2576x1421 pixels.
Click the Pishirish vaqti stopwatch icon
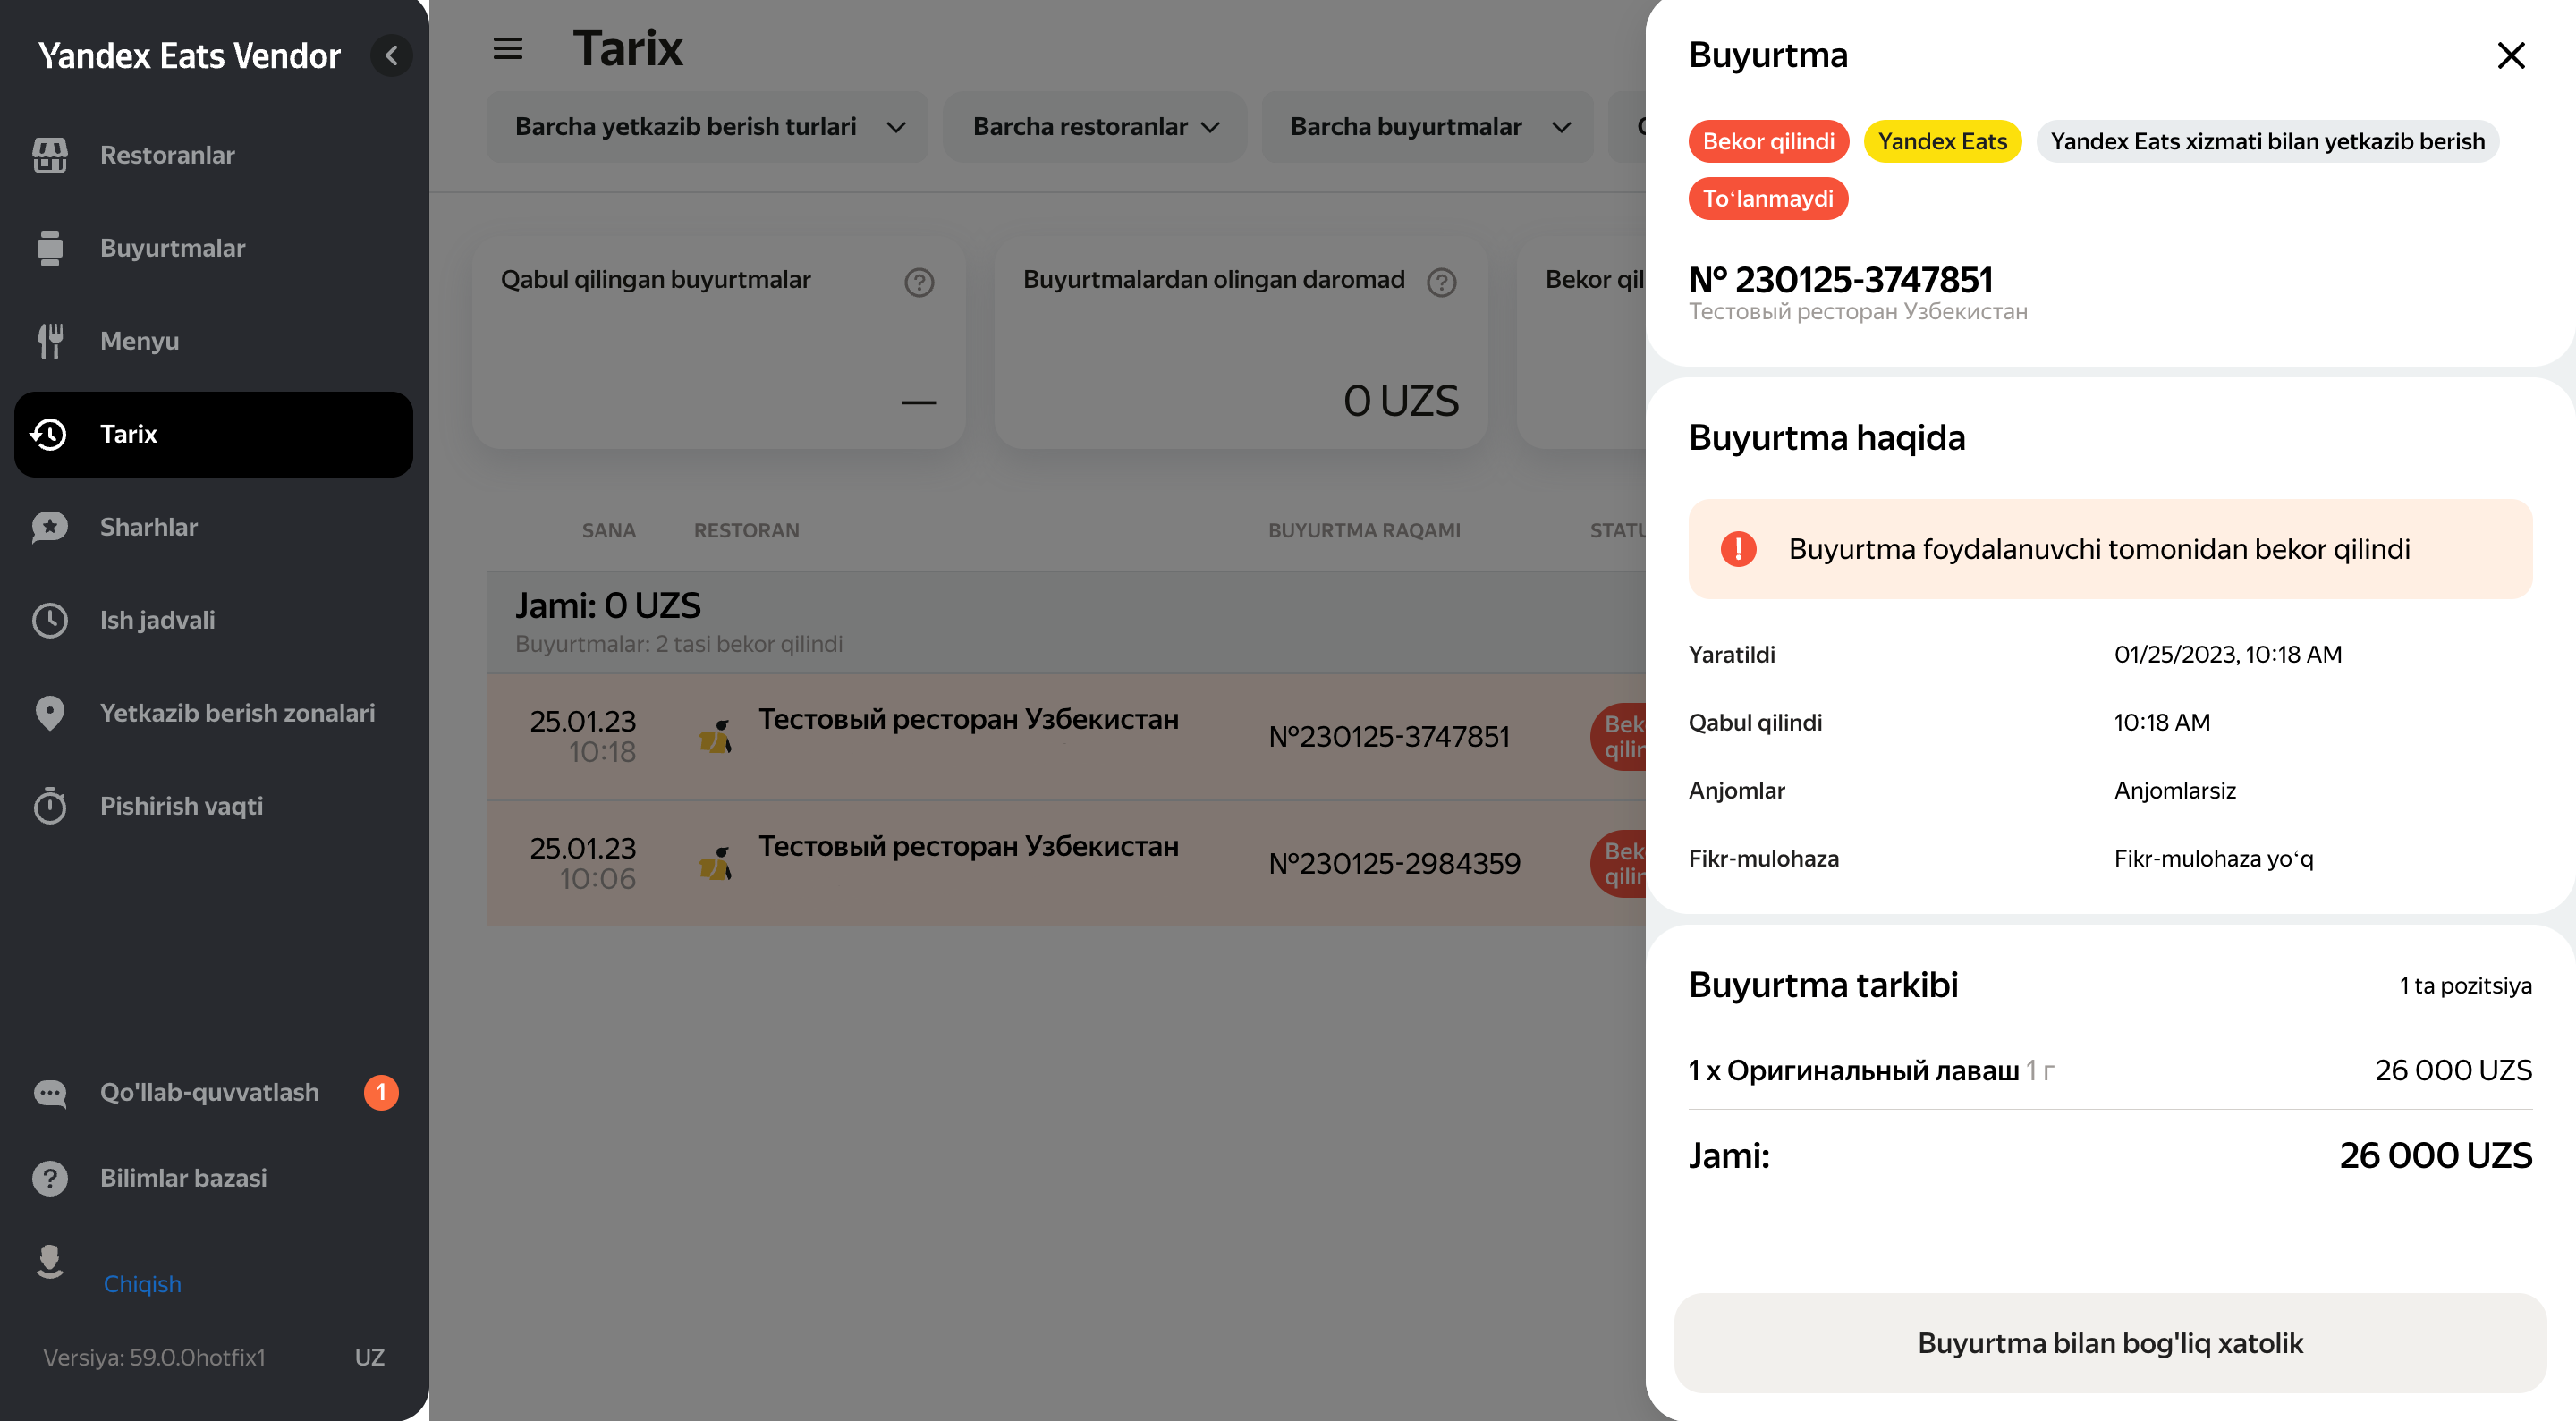tap(49, 806)
